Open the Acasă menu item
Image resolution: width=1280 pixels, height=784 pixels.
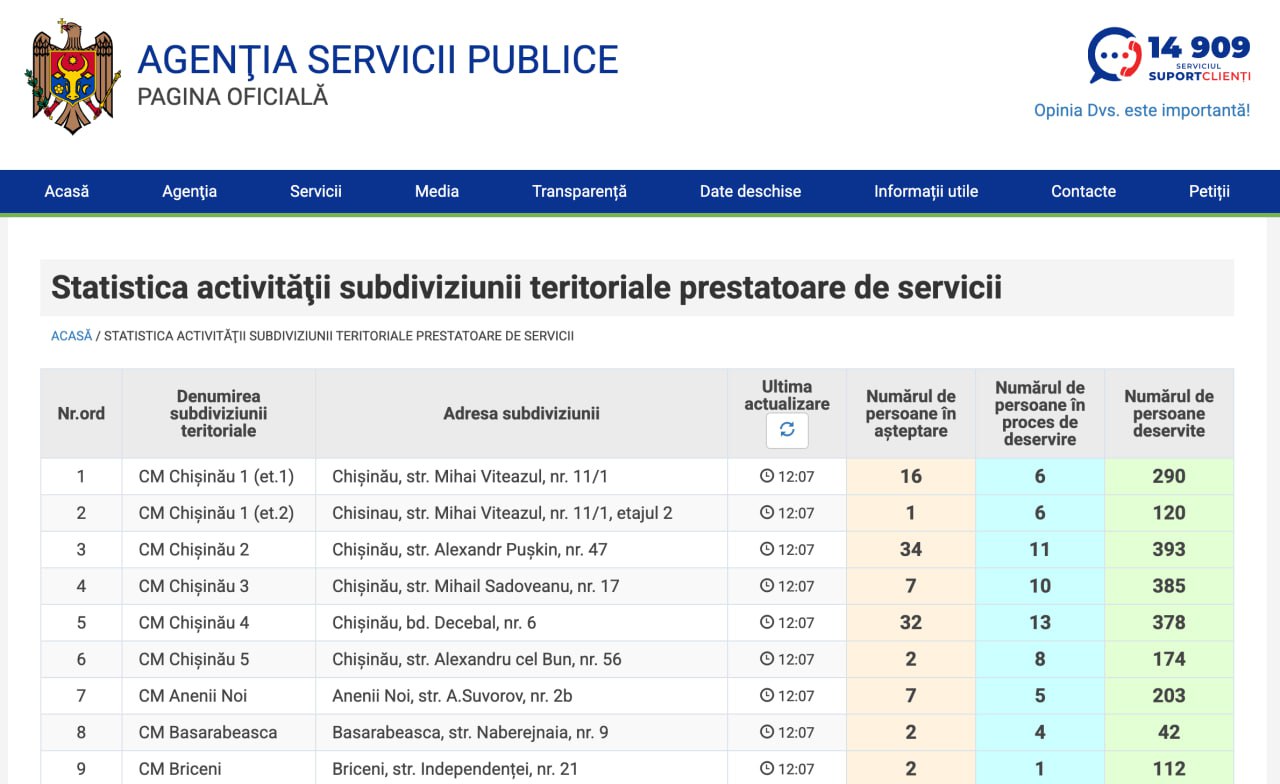67,191
